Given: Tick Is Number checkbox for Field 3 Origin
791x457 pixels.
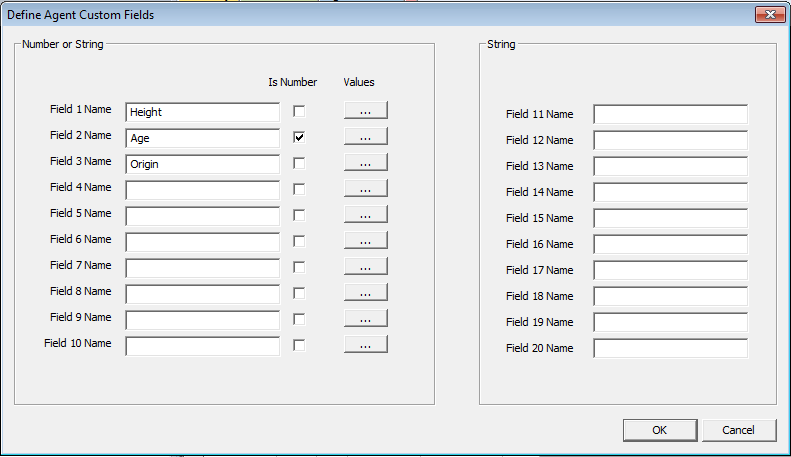Looking at the screenshot, I should tap(299, 163).
